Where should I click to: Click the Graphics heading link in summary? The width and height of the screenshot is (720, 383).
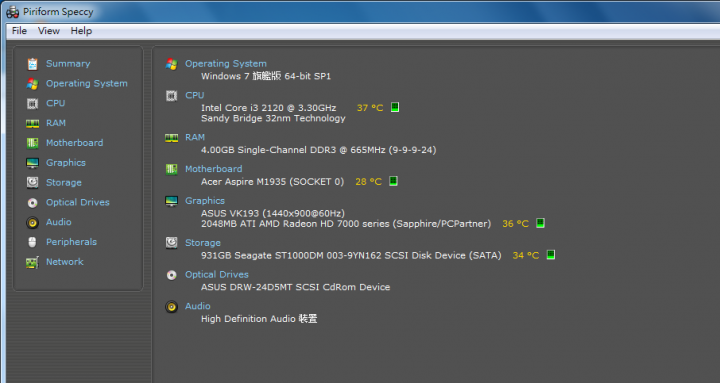205,201
